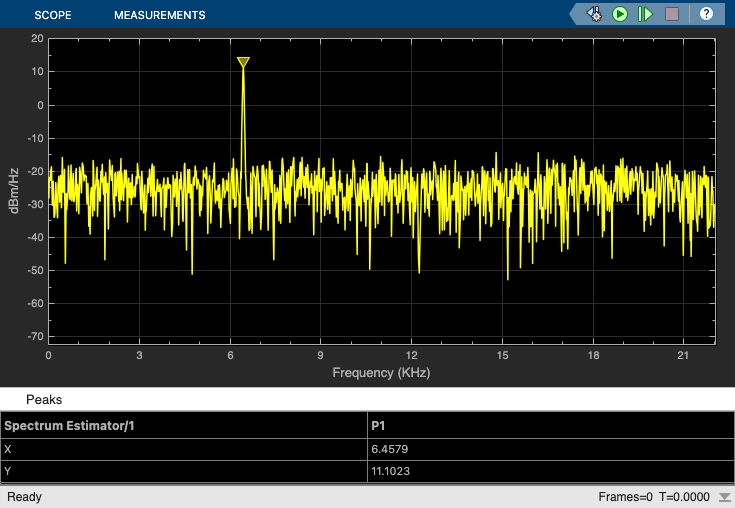
Task: Open Help with the question mark icon
Action: click(x=706, y=14)
